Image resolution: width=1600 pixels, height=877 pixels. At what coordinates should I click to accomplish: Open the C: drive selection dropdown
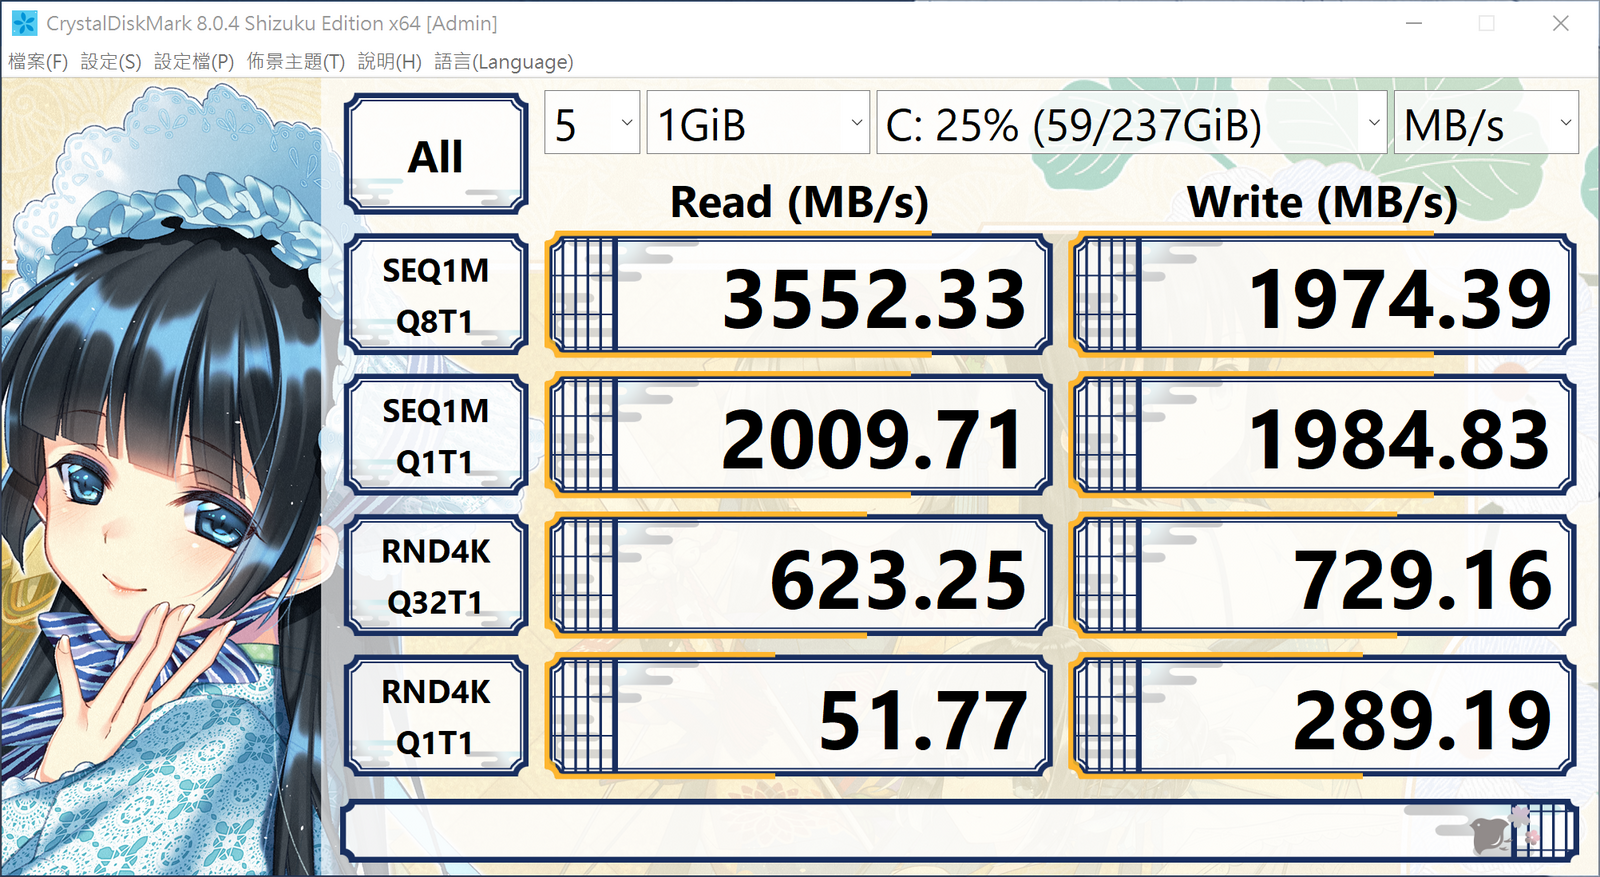coord(1131,123)
